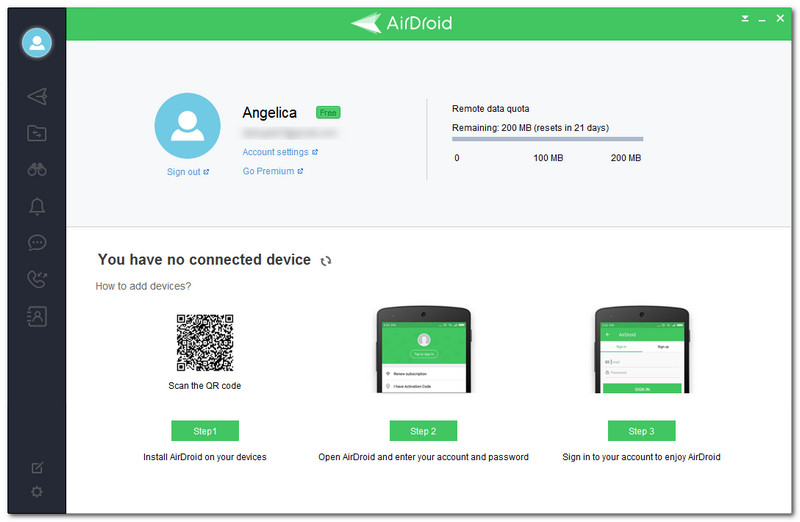The image size is (800, 522).
Task: Click the Step 2 phone screenshot
Action: tap(423, 350)
